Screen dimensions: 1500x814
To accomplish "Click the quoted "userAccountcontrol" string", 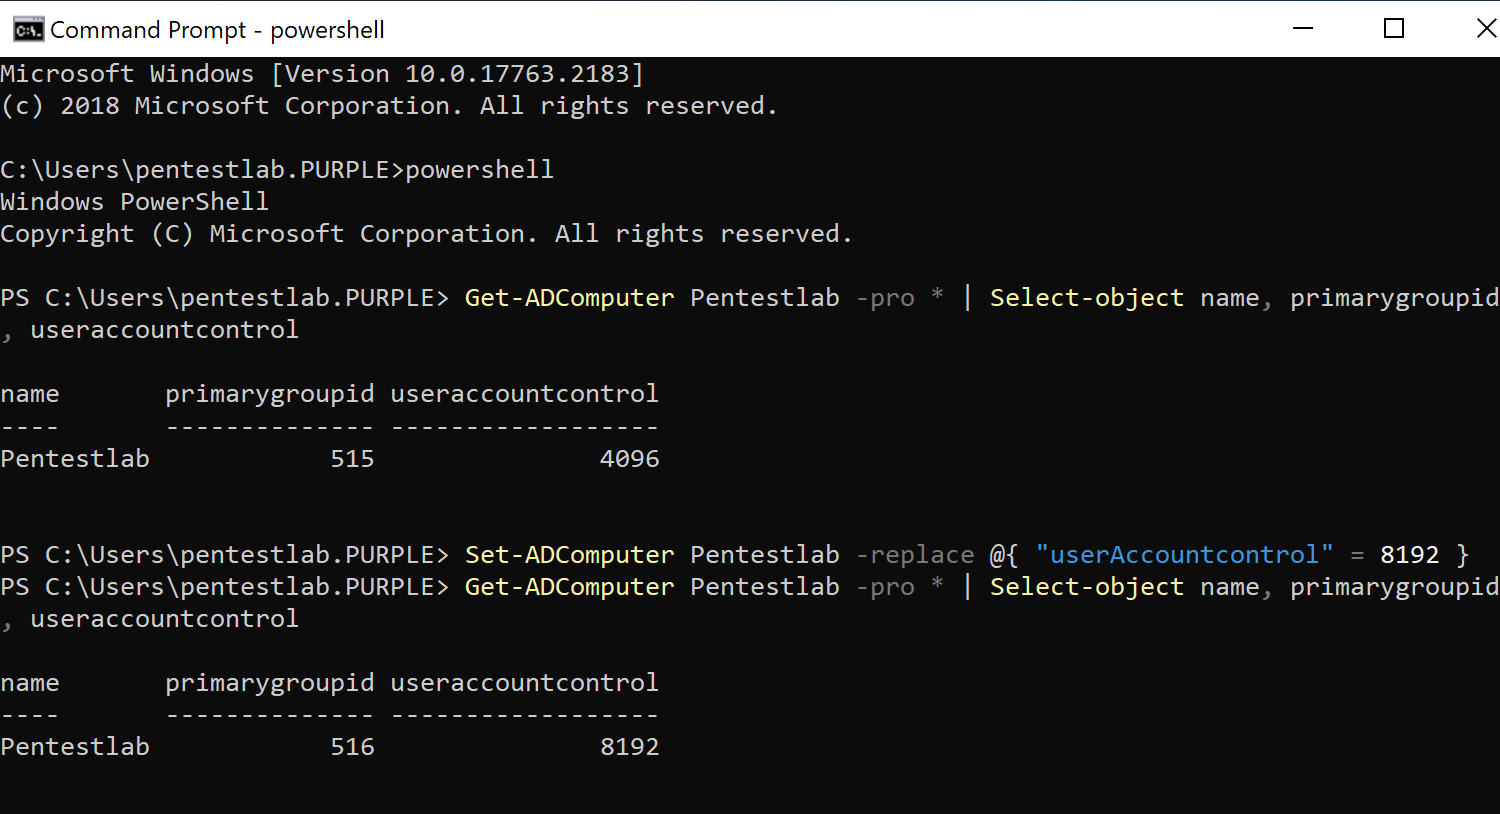I will click(x=1184, y=555).
